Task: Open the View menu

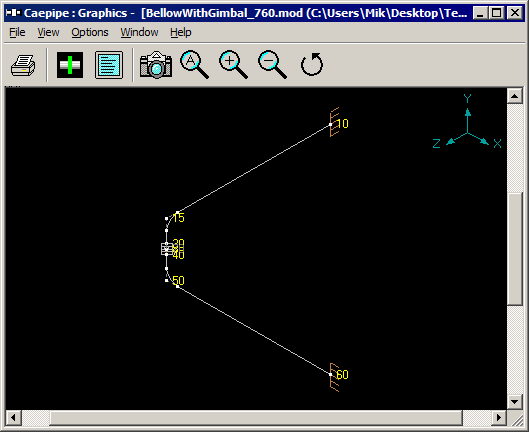Action: 48,32
